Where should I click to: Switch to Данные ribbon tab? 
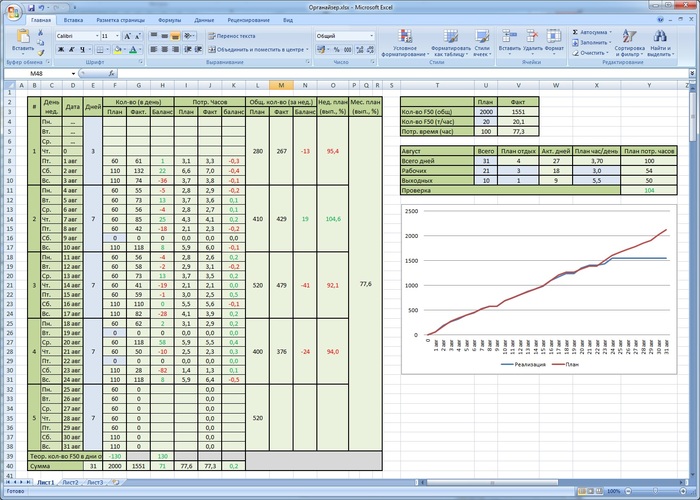point(204,20)
